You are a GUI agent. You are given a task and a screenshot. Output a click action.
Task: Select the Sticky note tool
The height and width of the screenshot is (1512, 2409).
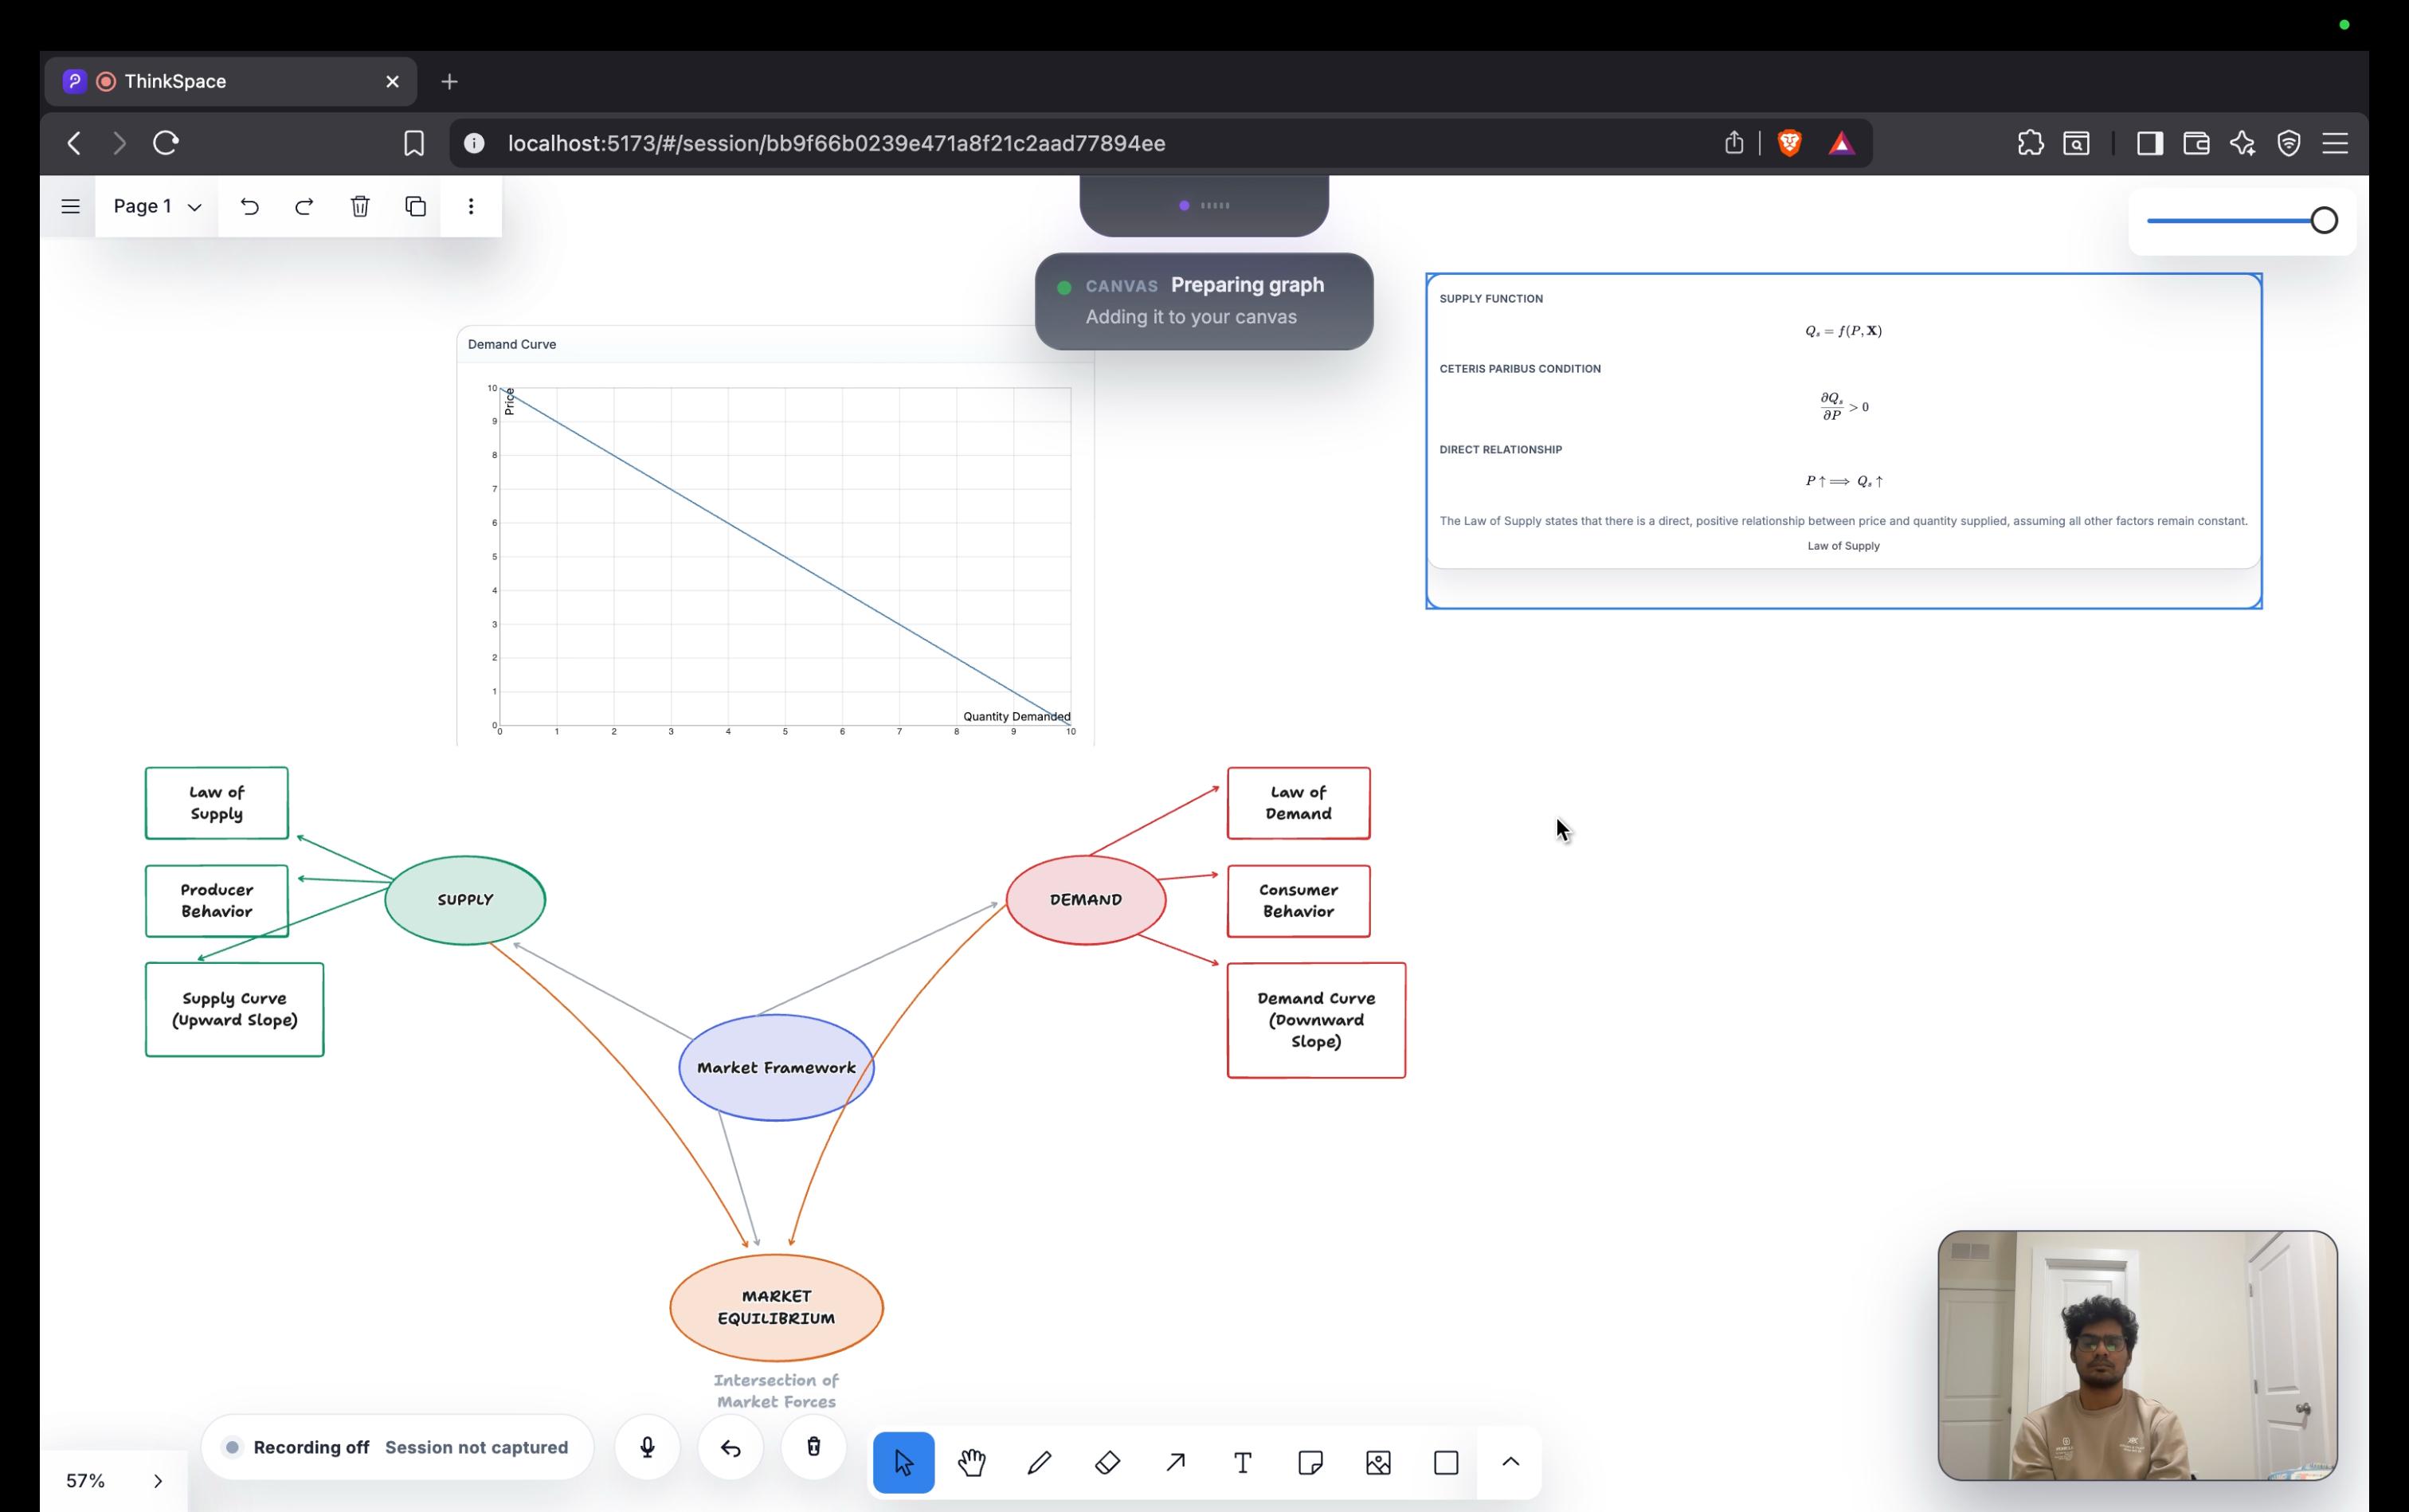pyautogui.click(x=1310, y=1463)
